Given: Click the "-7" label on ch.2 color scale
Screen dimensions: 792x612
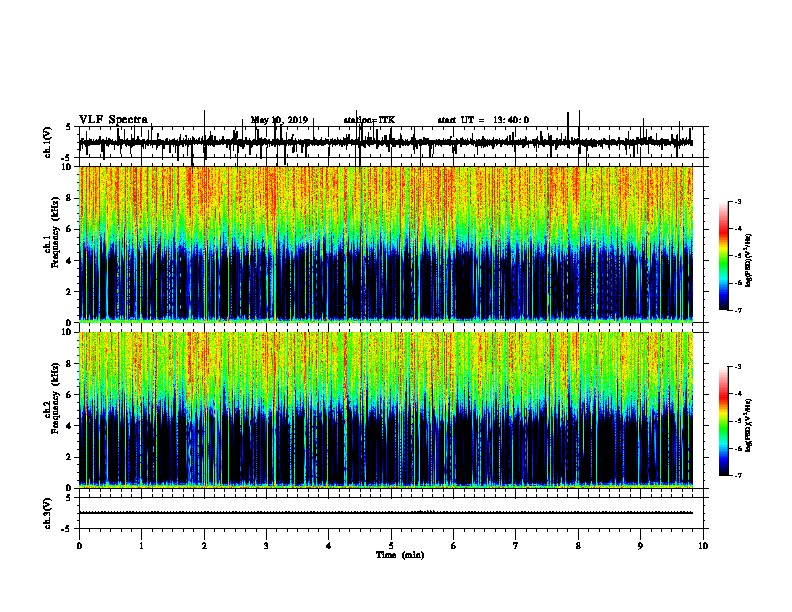Looking at the screenshot, I should (x=738, y=476).
